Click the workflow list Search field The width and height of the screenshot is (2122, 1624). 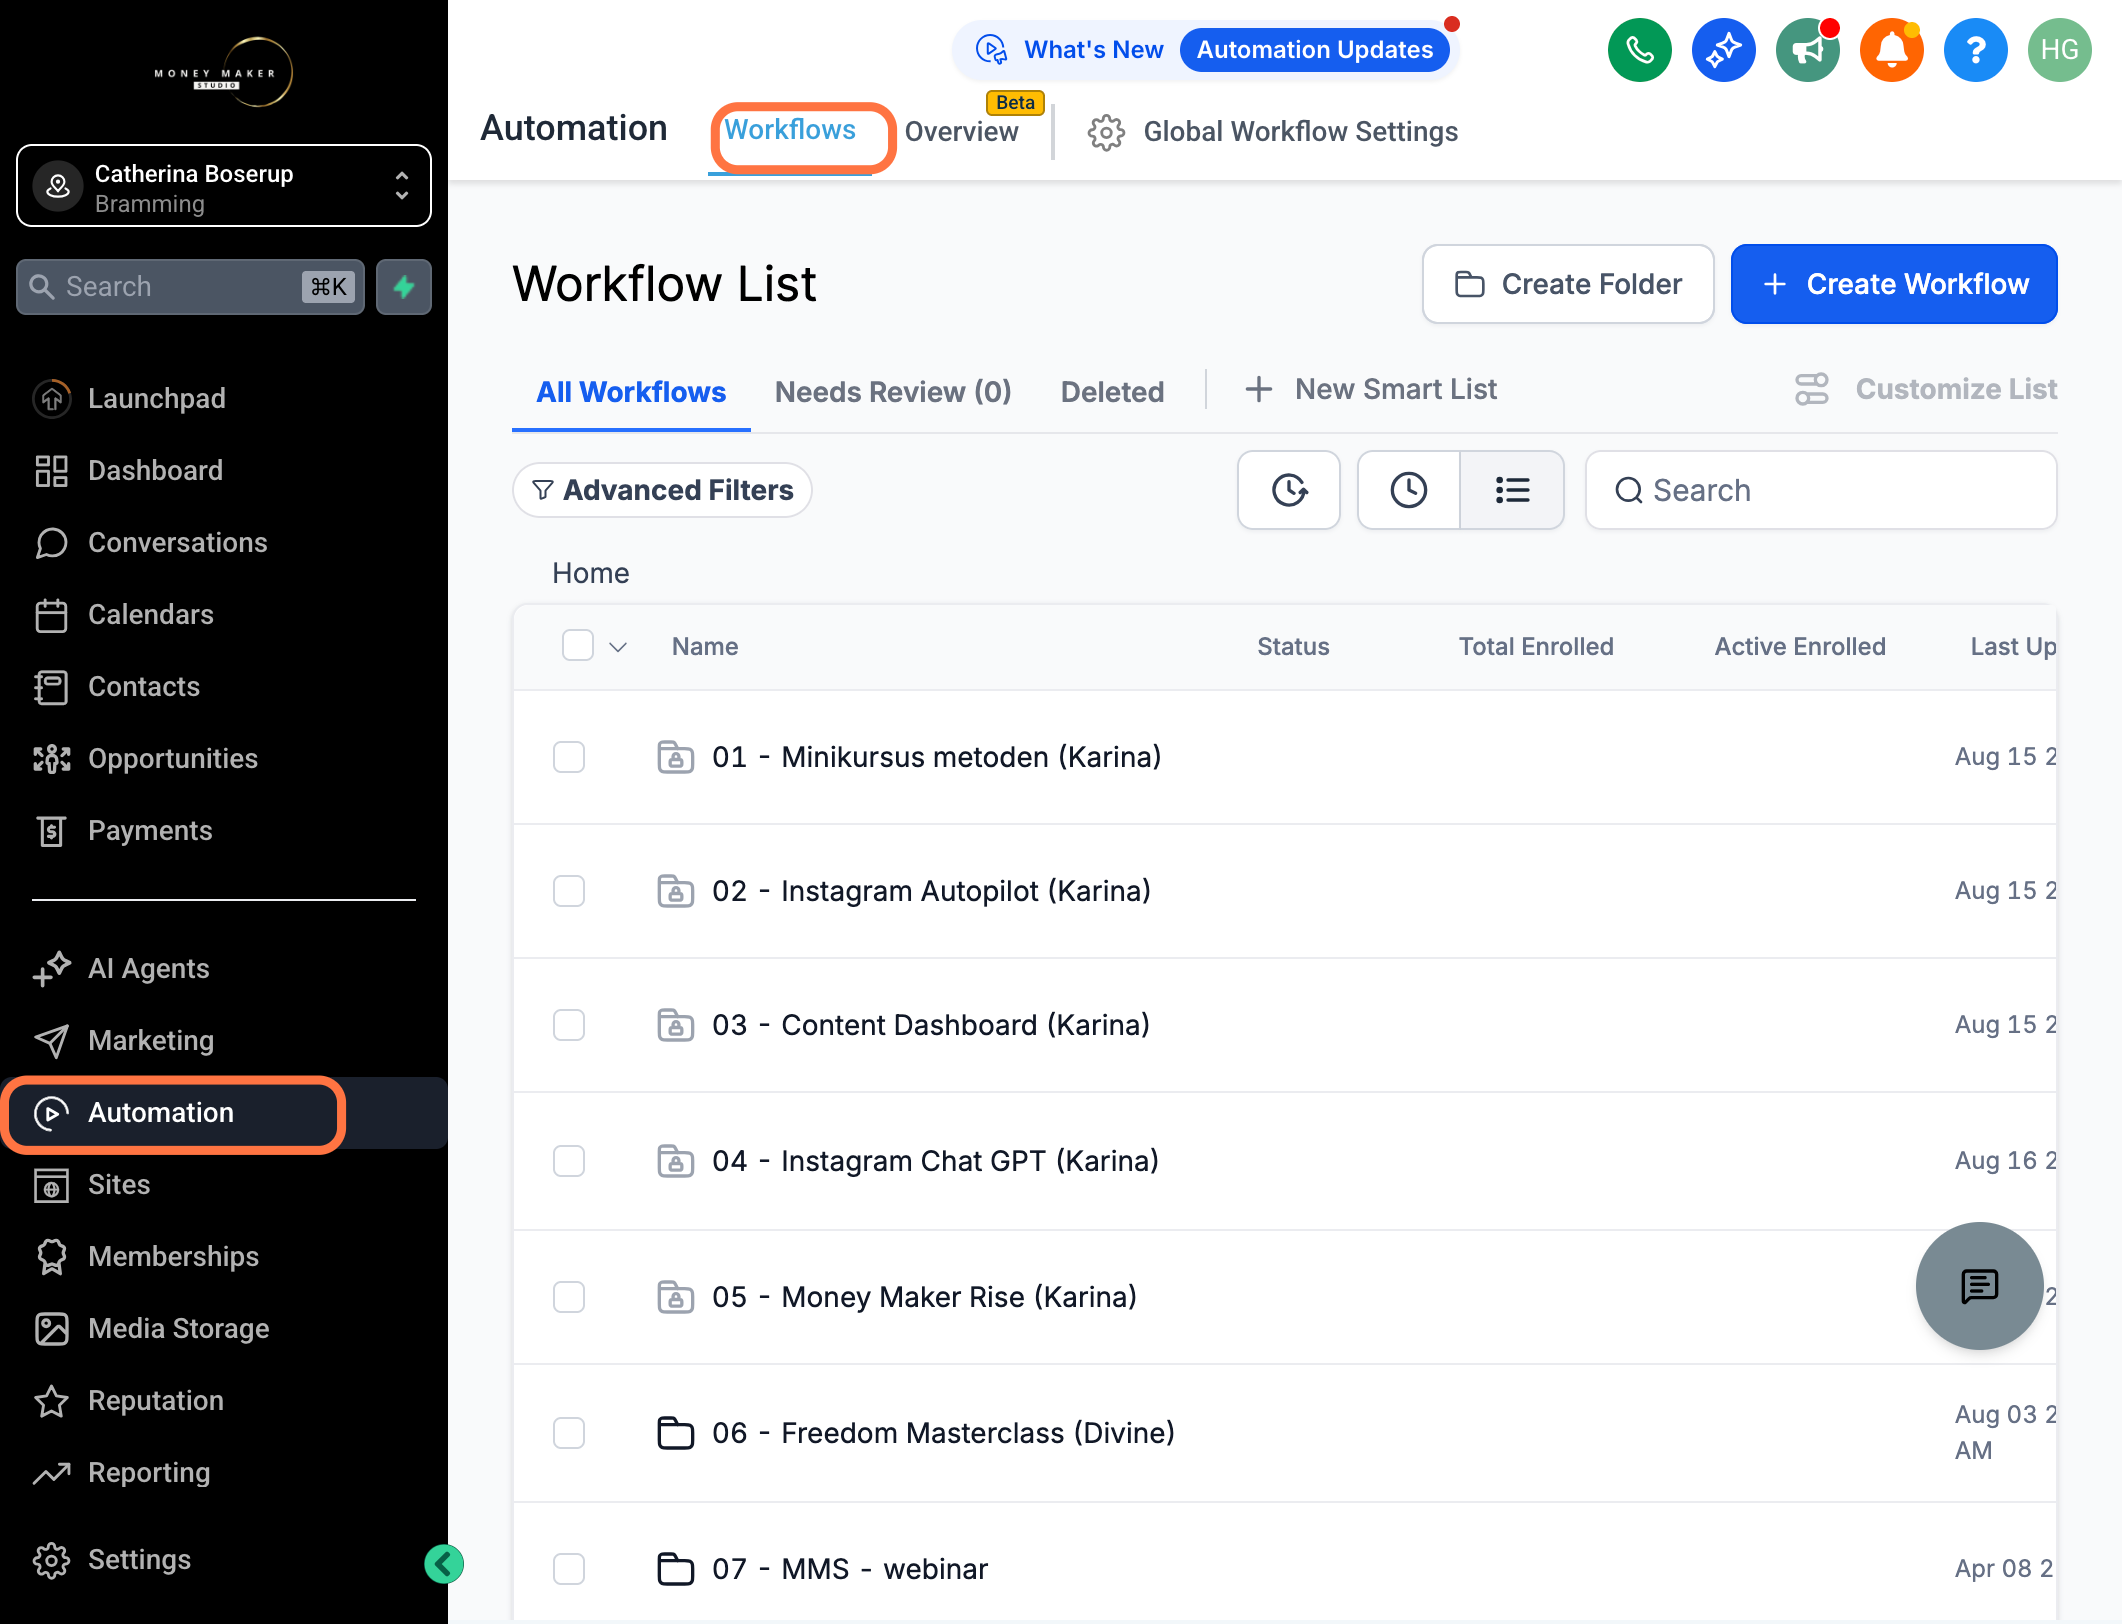coord(1821,490)
